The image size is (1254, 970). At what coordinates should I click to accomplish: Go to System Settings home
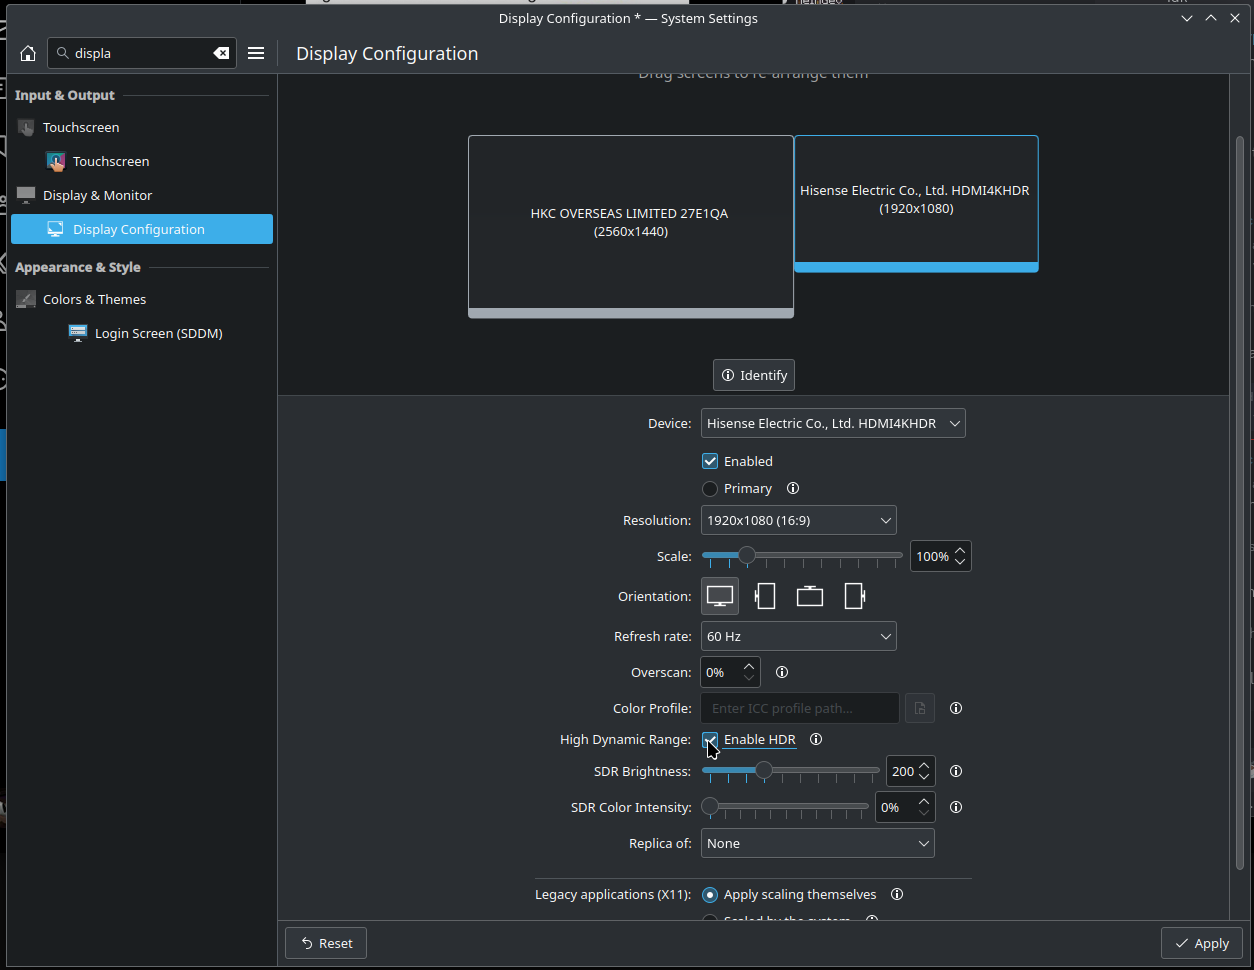click(x=28, y=53)
